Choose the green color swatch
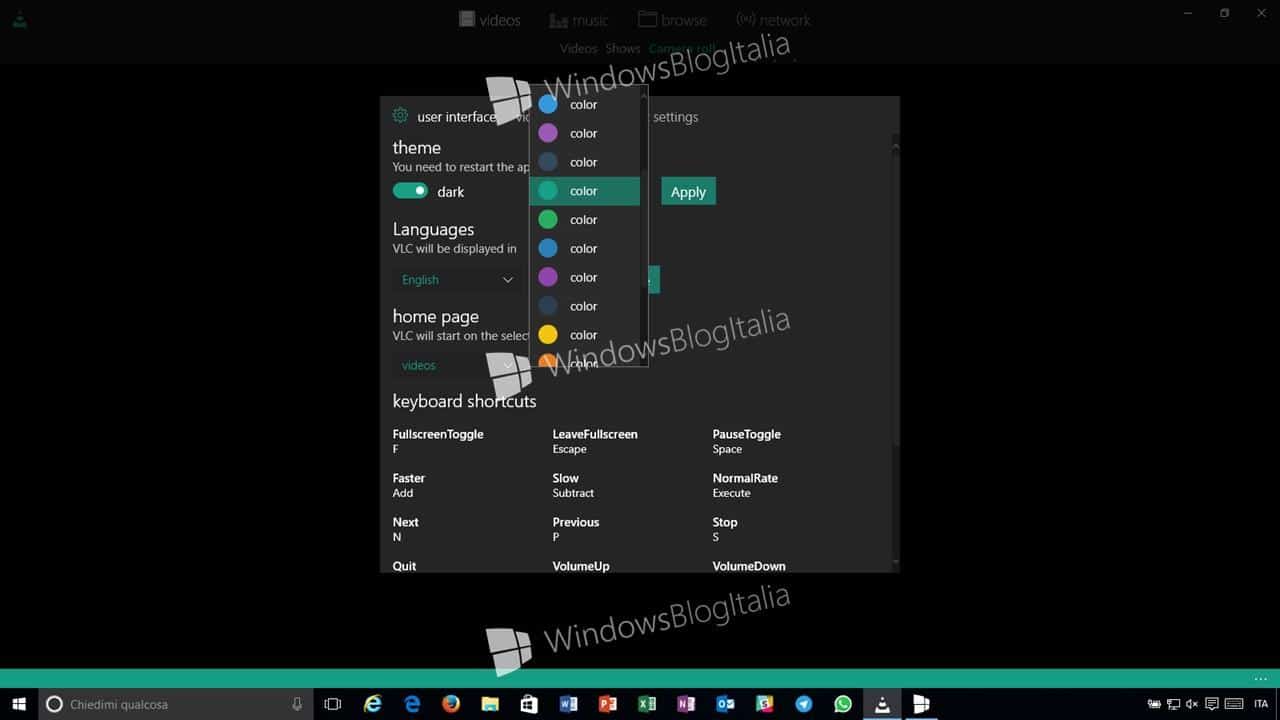Screen dimensions: 1280x720 pyautogui.click(x=548, y=220)
